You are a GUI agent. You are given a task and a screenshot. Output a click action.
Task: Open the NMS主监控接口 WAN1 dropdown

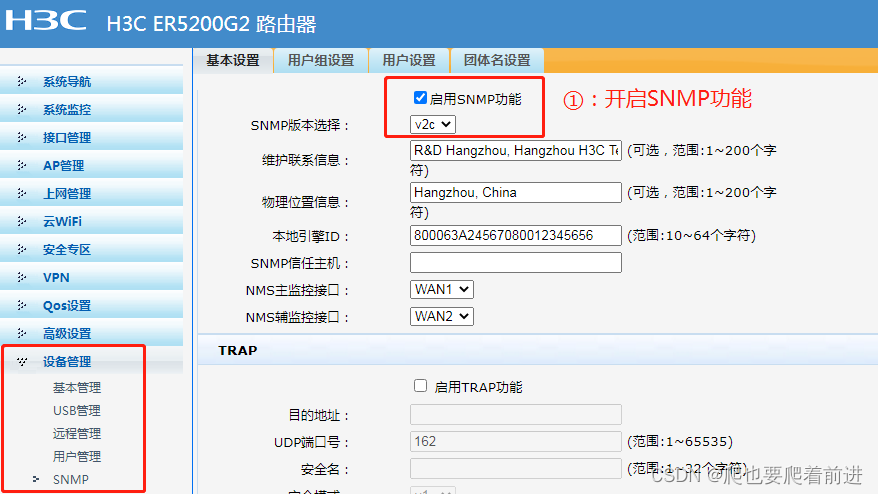click(442, 290)
